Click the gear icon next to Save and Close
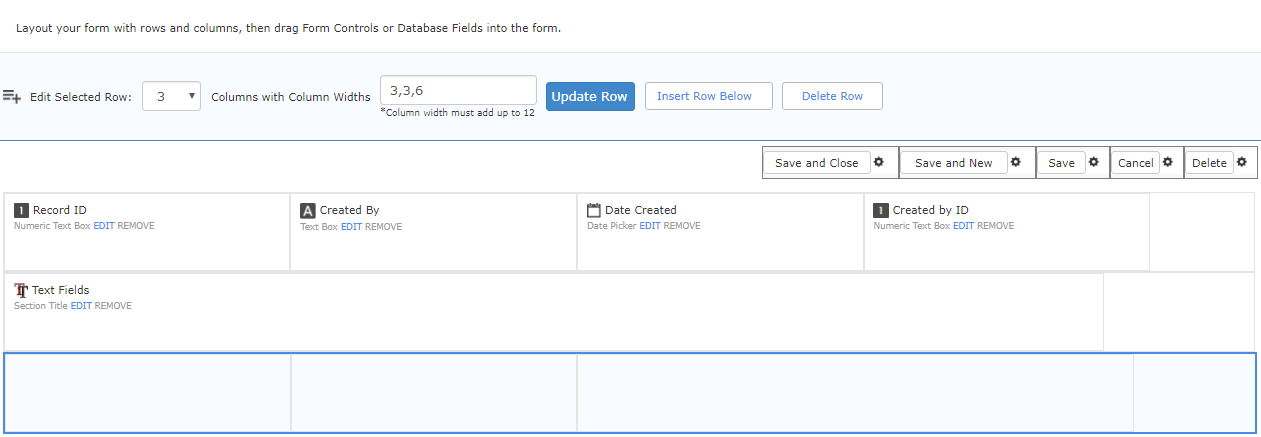Screen dimensions: 1261x437 pyautogui.click(x=879, y=162)
